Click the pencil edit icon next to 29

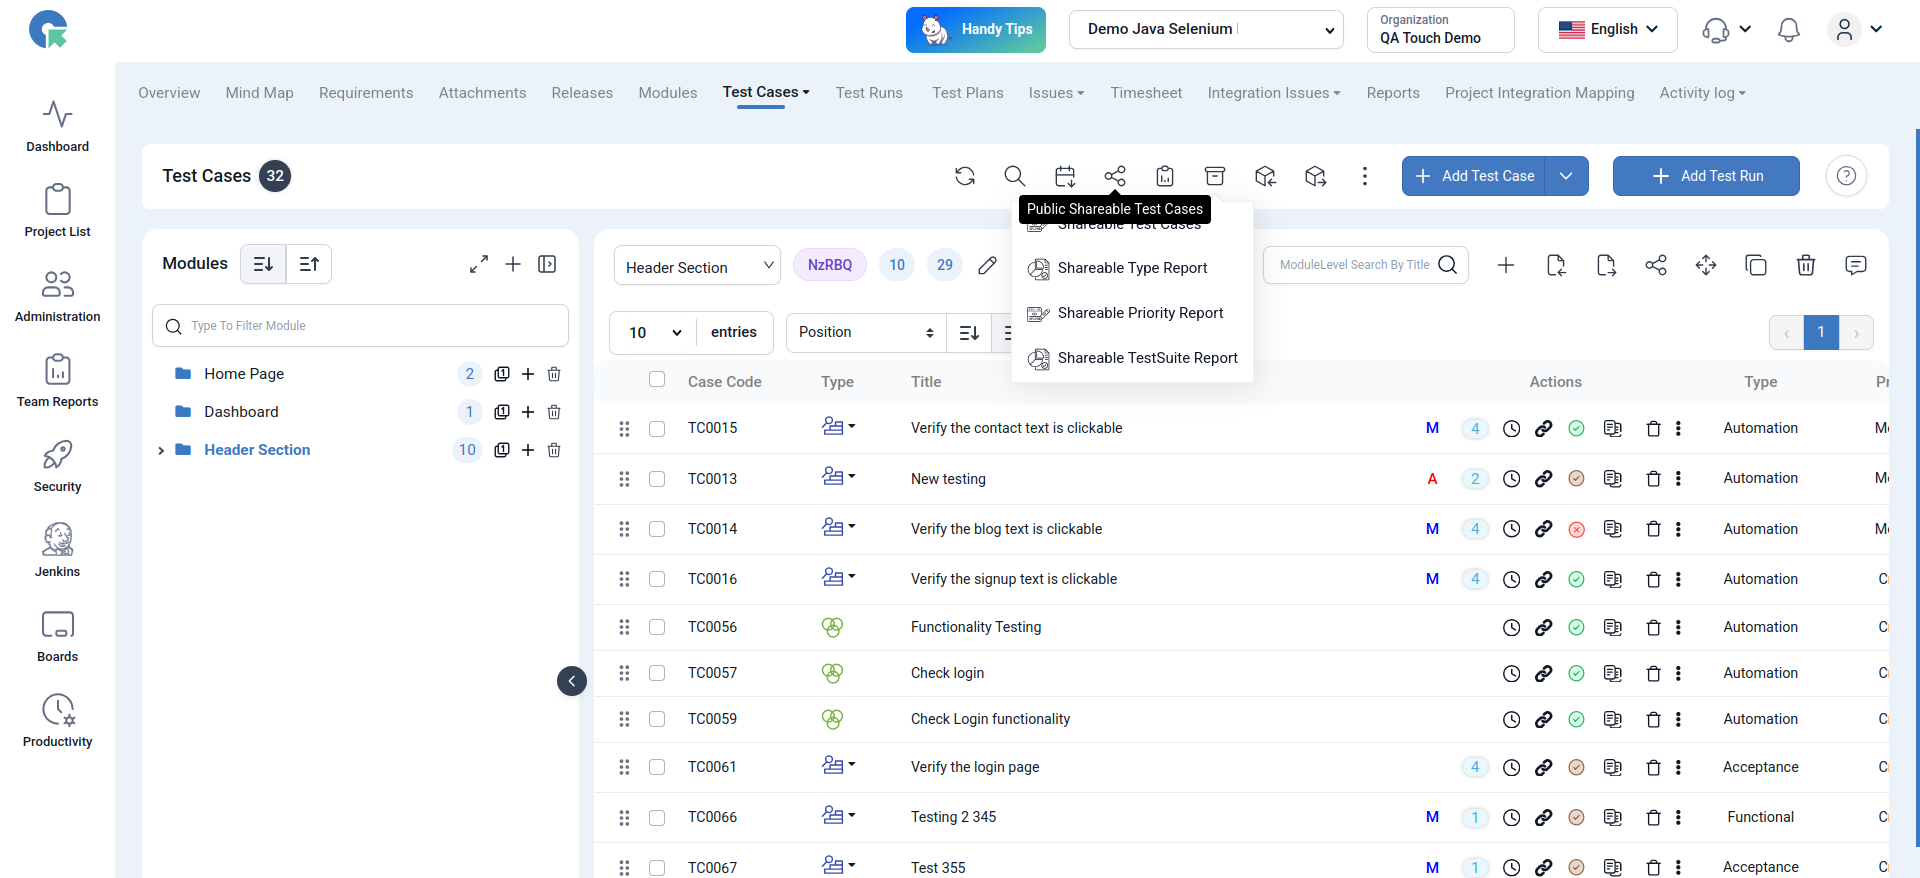pos(987,265)
